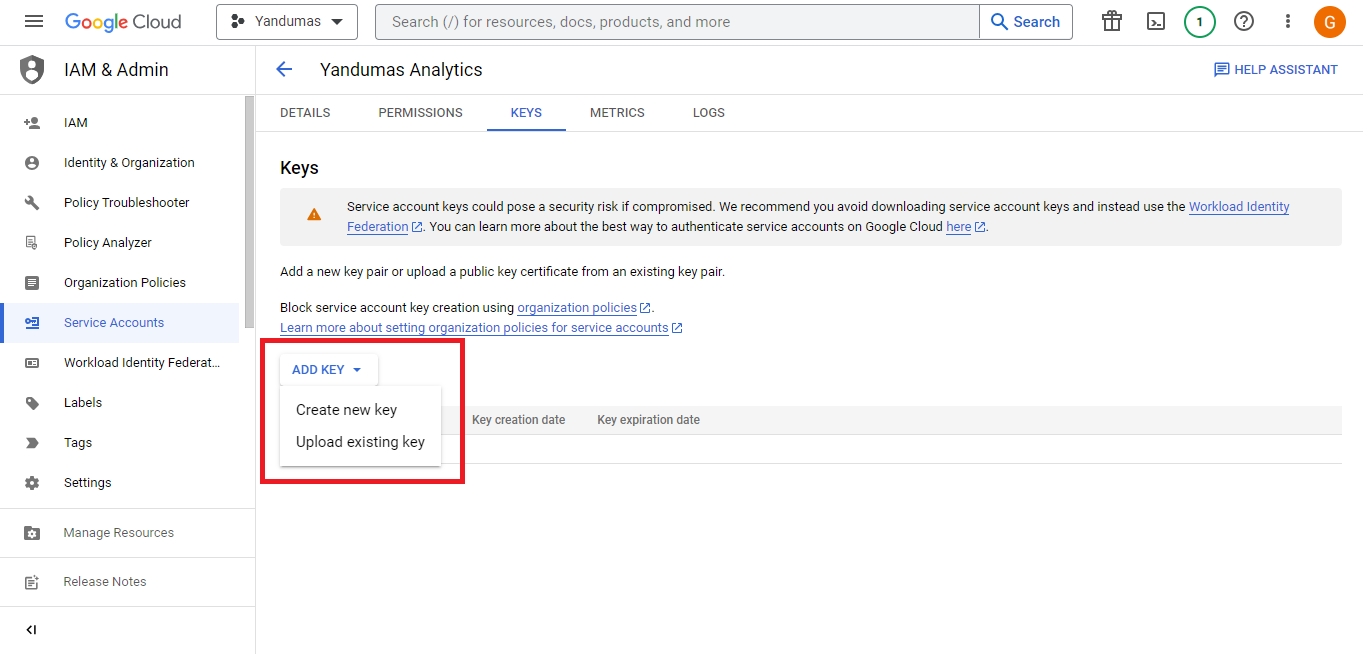Open the free trial gift icon

(1112, 22)
